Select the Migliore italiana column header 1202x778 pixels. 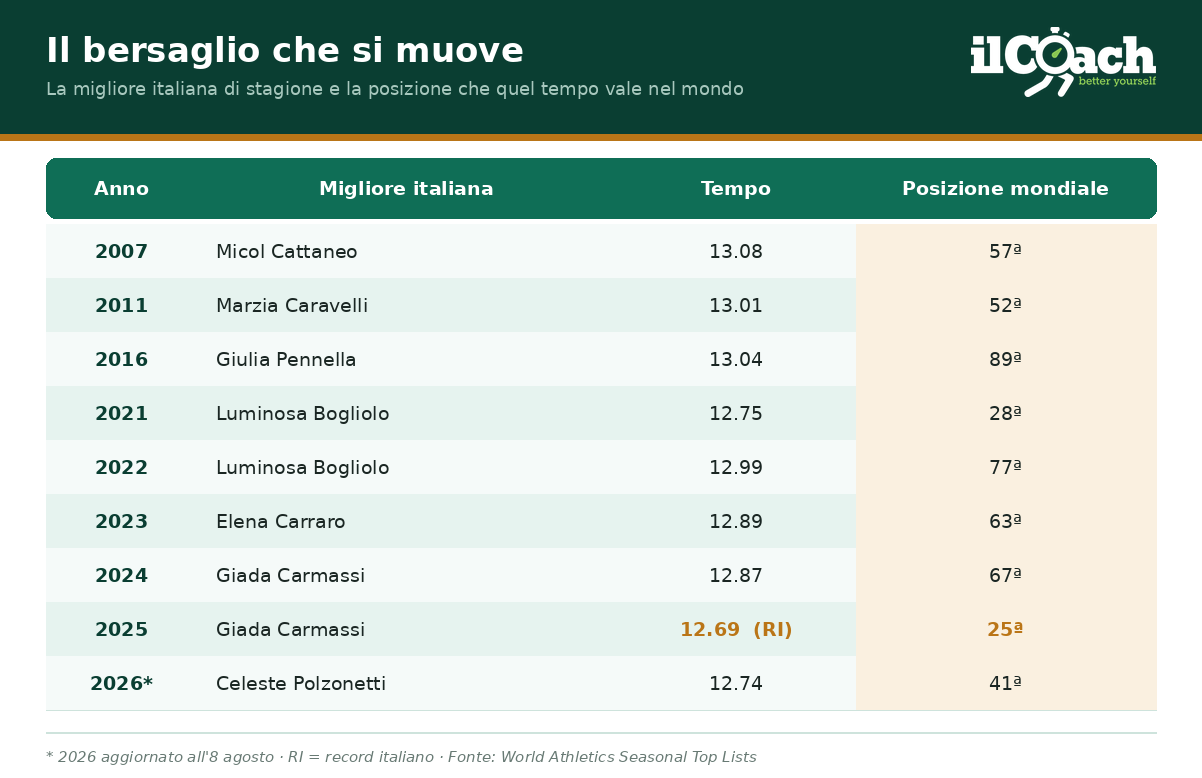pos(406,189)
